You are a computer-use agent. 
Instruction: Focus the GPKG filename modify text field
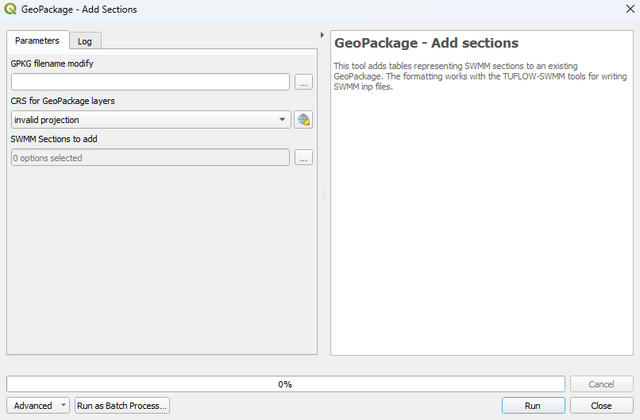click(x=149, y=82)
